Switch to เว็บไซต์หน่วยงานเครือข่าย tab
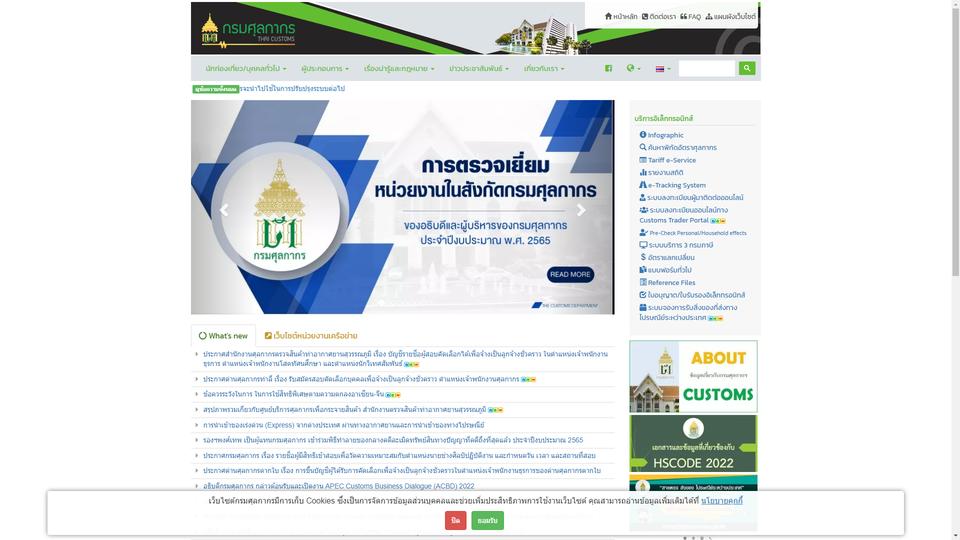 point(311,336)
